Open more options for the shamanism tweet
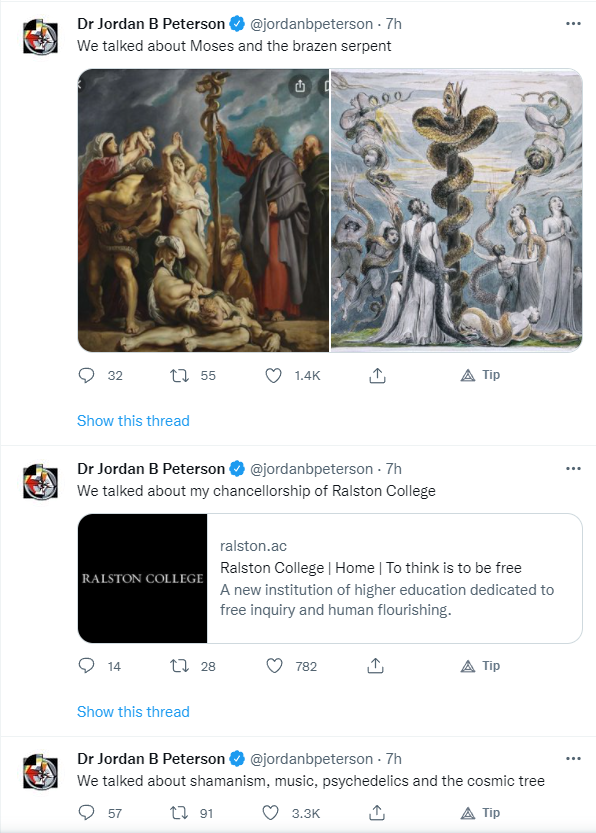596x833 pixels. pos(573,759)
